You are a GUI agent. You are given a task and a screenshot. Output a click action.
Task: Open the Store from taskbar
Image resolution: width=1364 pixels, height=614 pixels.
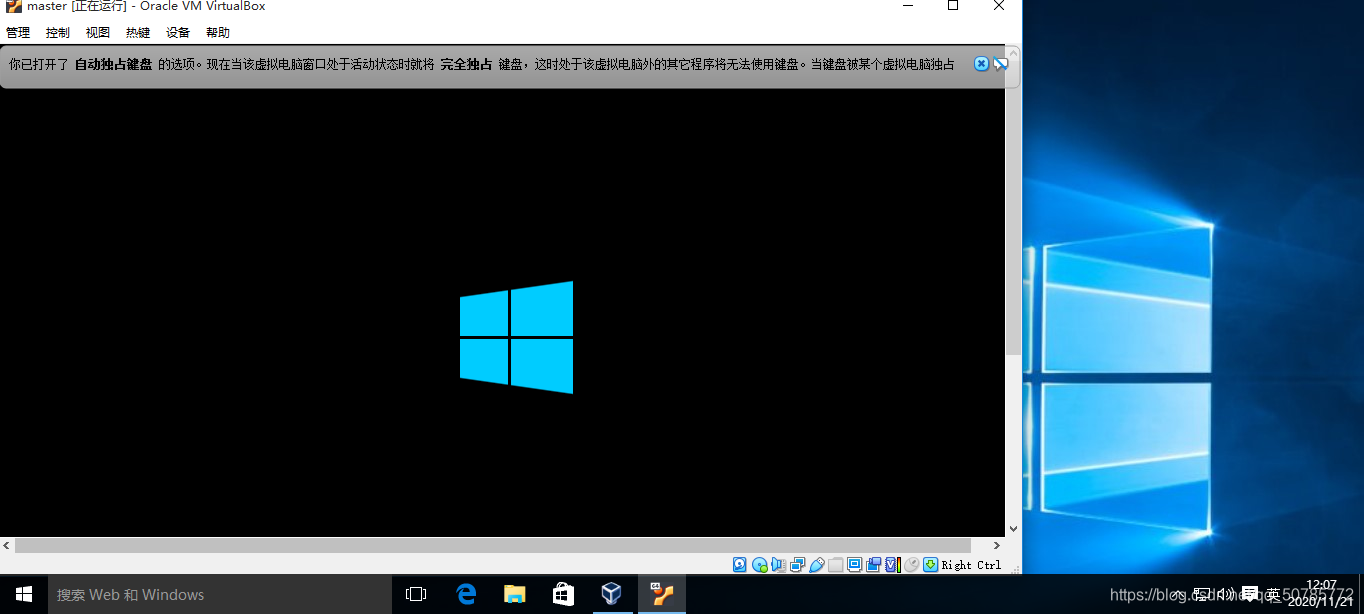coord(563,594)
